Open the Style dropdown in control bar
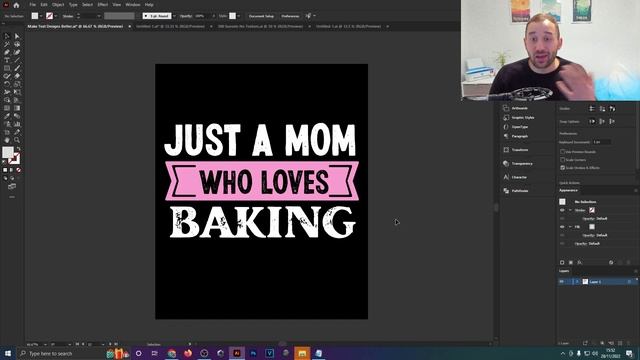This screenshot has width=640, height=360. (238, 16)
